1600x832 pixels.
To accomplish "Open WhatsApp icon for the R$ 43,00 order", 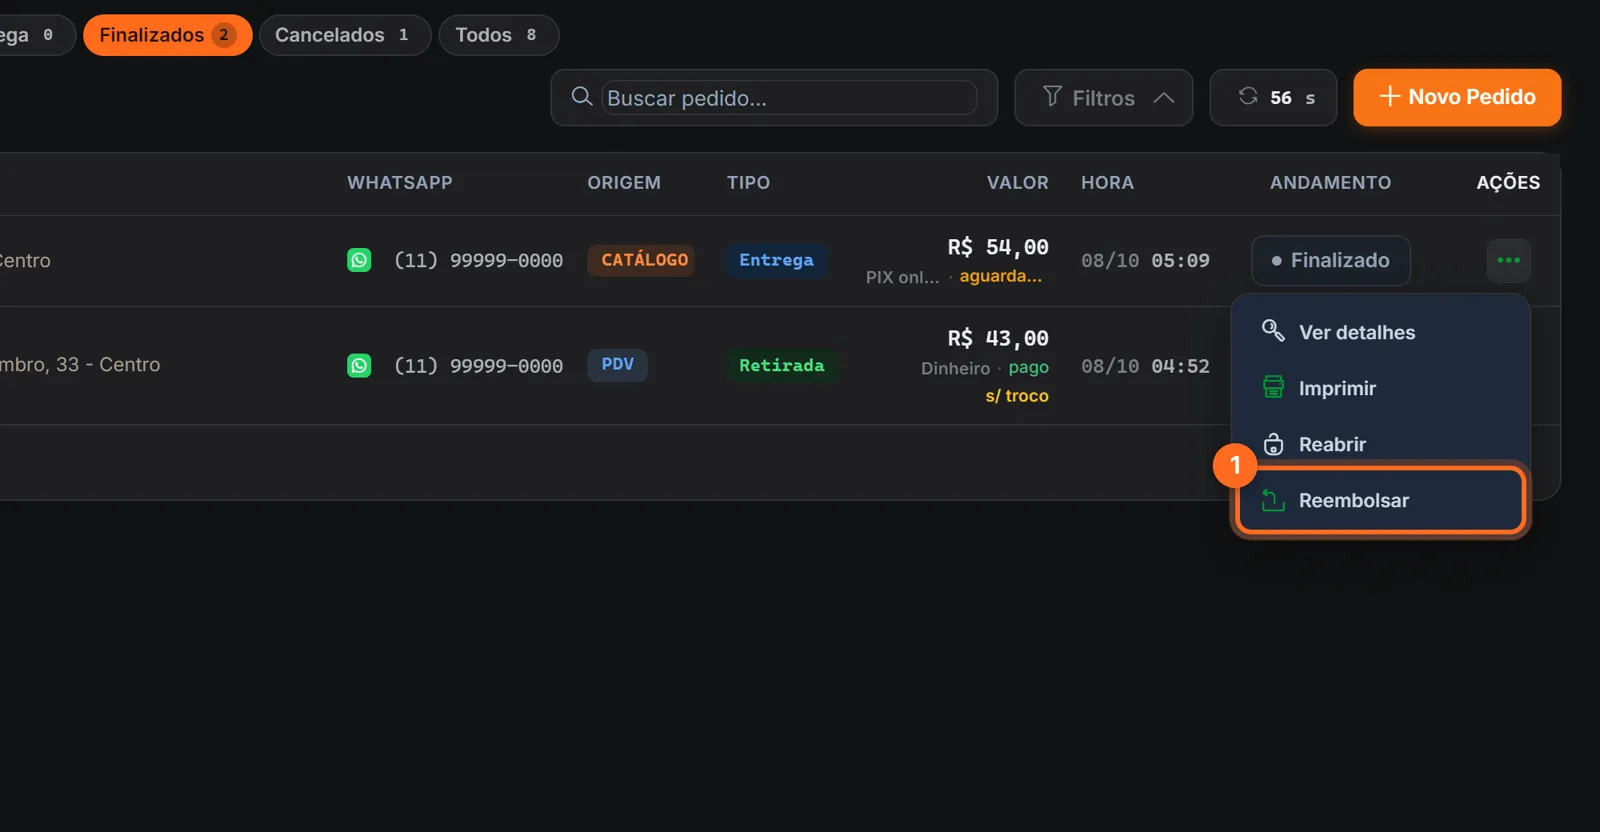I will coord(359,365).
